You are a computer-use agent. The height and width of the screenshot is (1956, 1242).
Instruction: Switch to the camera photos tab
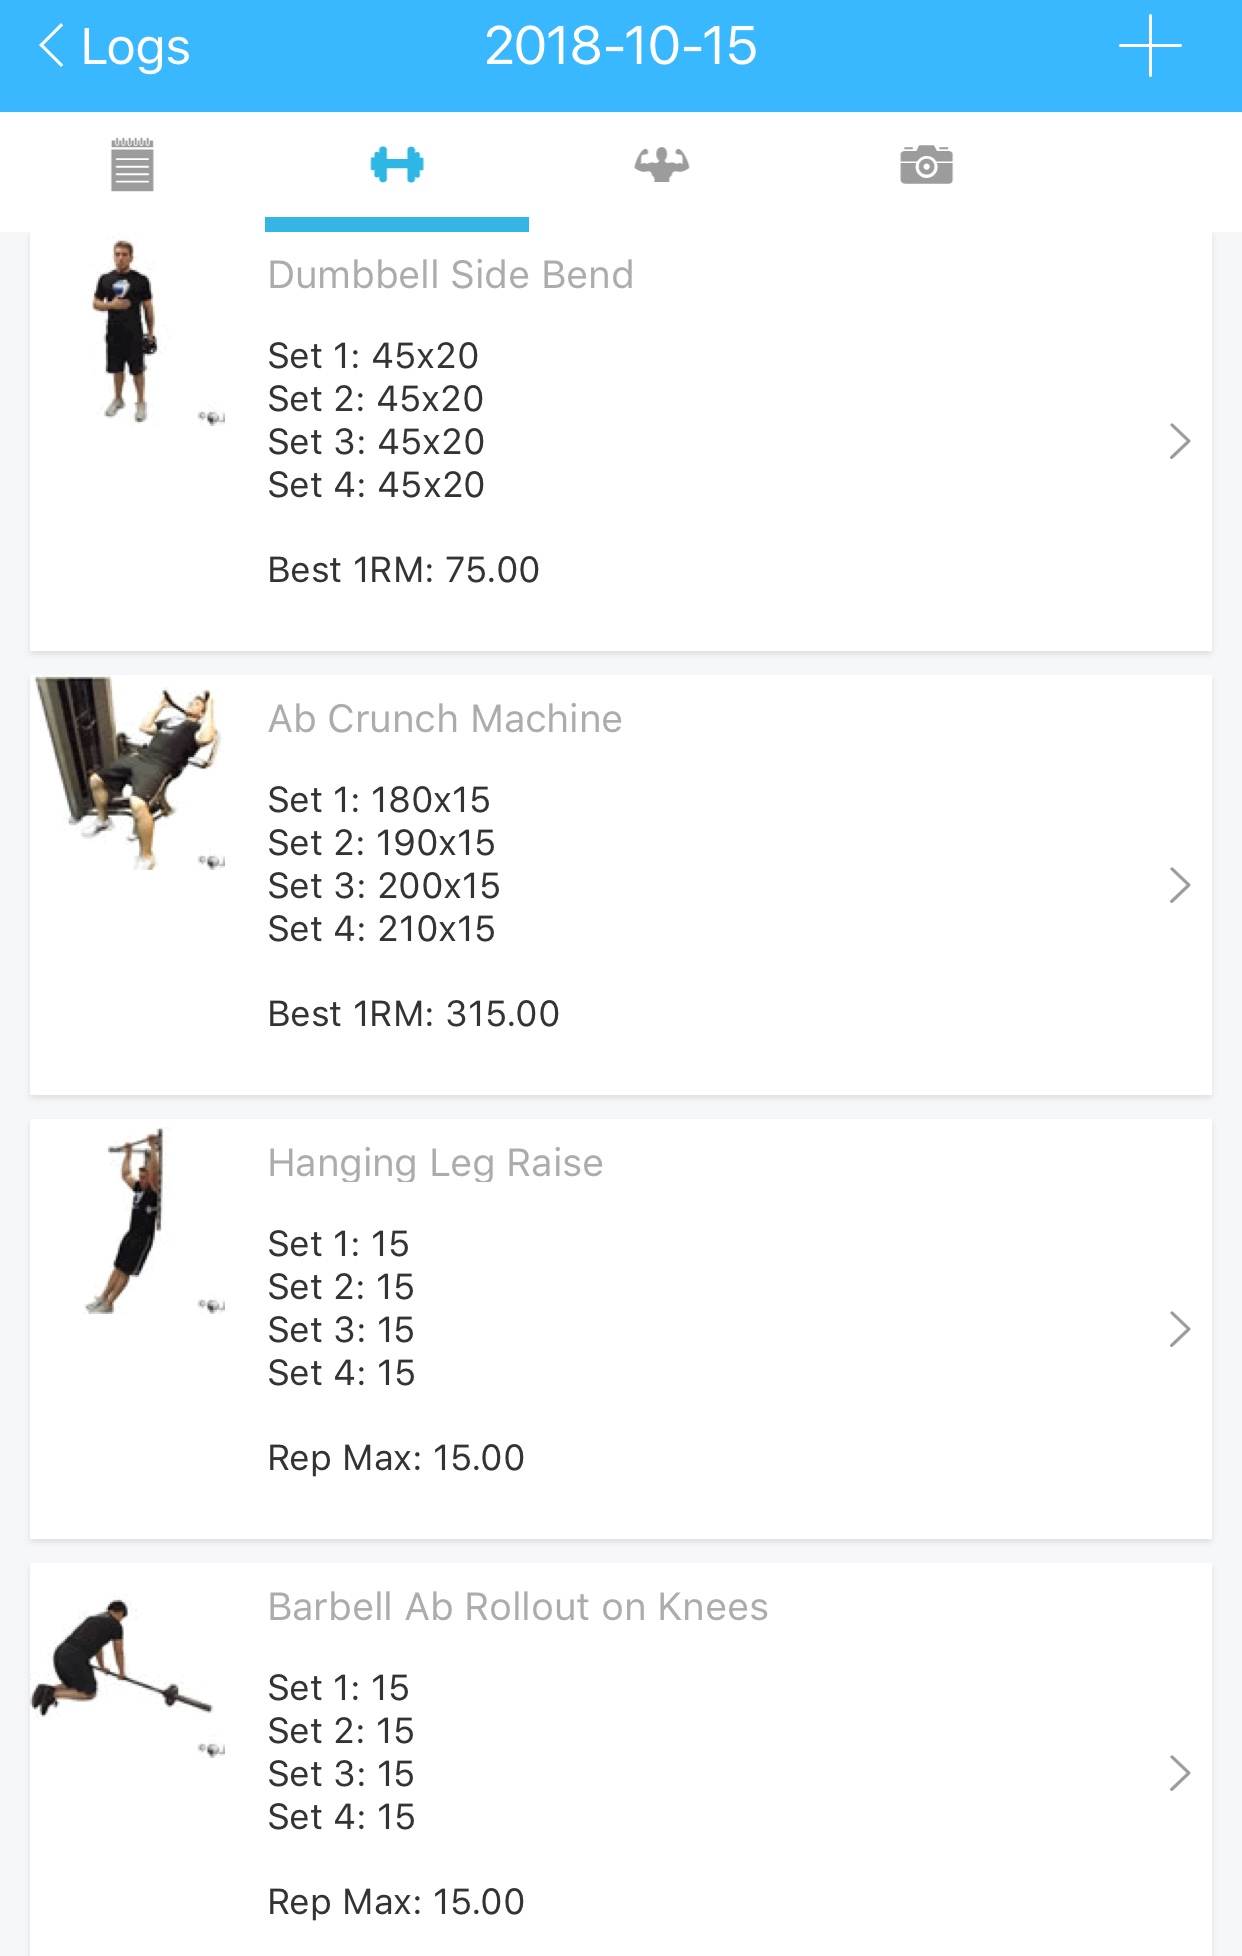(926, 164)
